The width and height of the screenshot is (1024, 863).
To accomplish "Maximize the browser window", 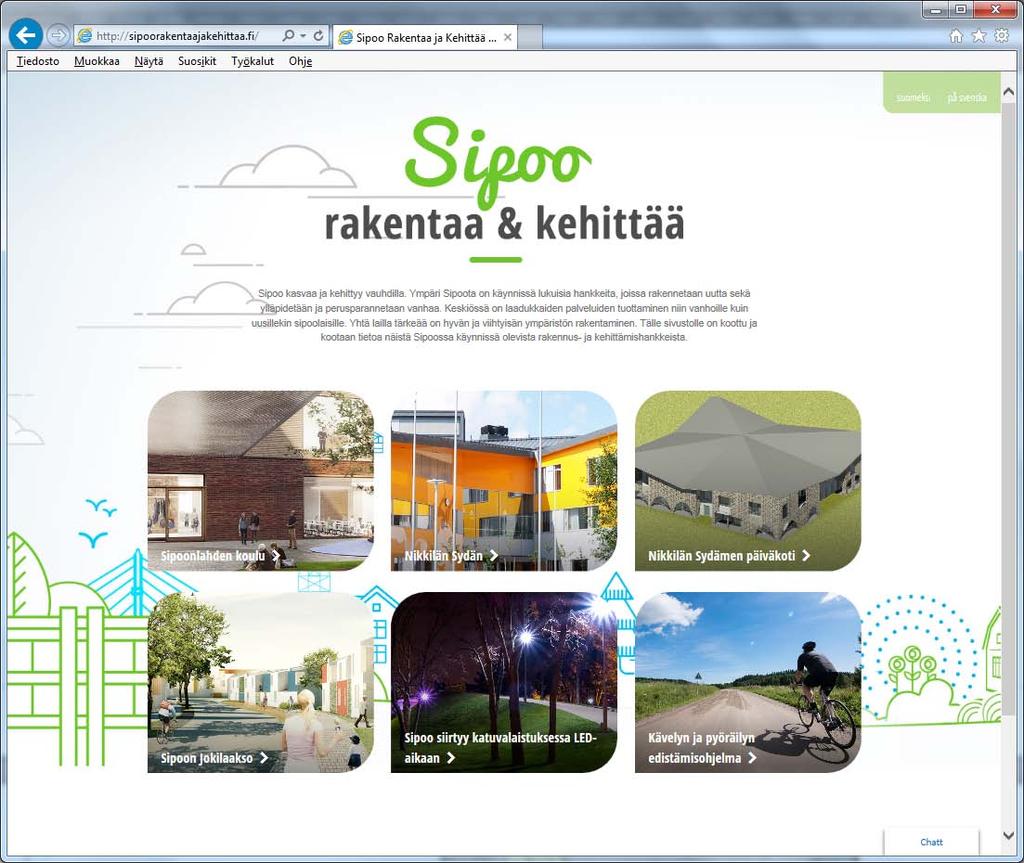I will [961, 10].
